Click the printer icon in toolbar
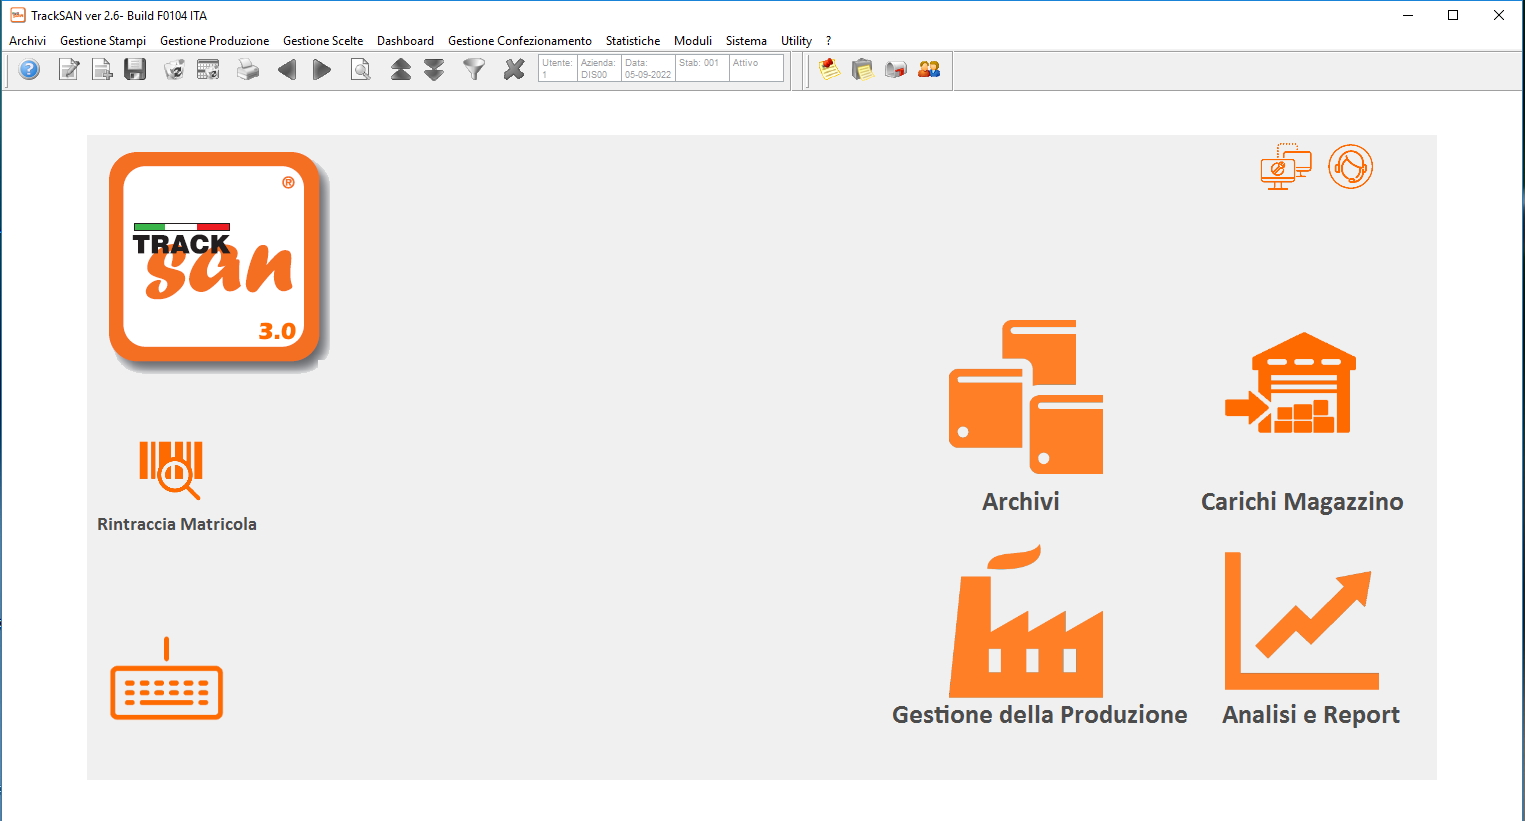This screenshot has height=821, width=1525. pos(247,69)
